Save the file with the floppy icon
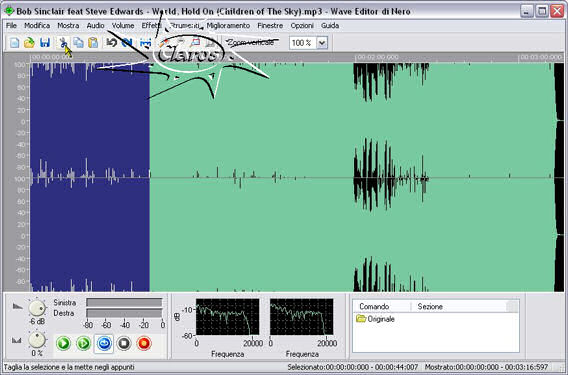Viewport: 568px width, 375px height. coord(45,43)
